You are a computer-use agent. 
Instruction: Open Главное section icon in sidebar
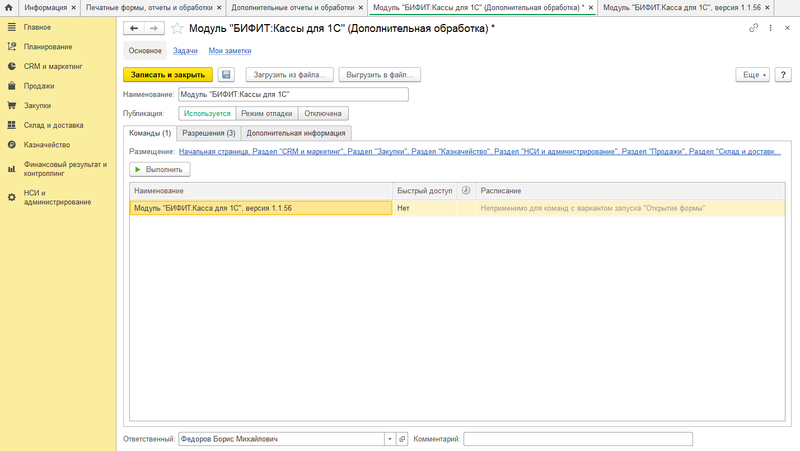(12, 27)
